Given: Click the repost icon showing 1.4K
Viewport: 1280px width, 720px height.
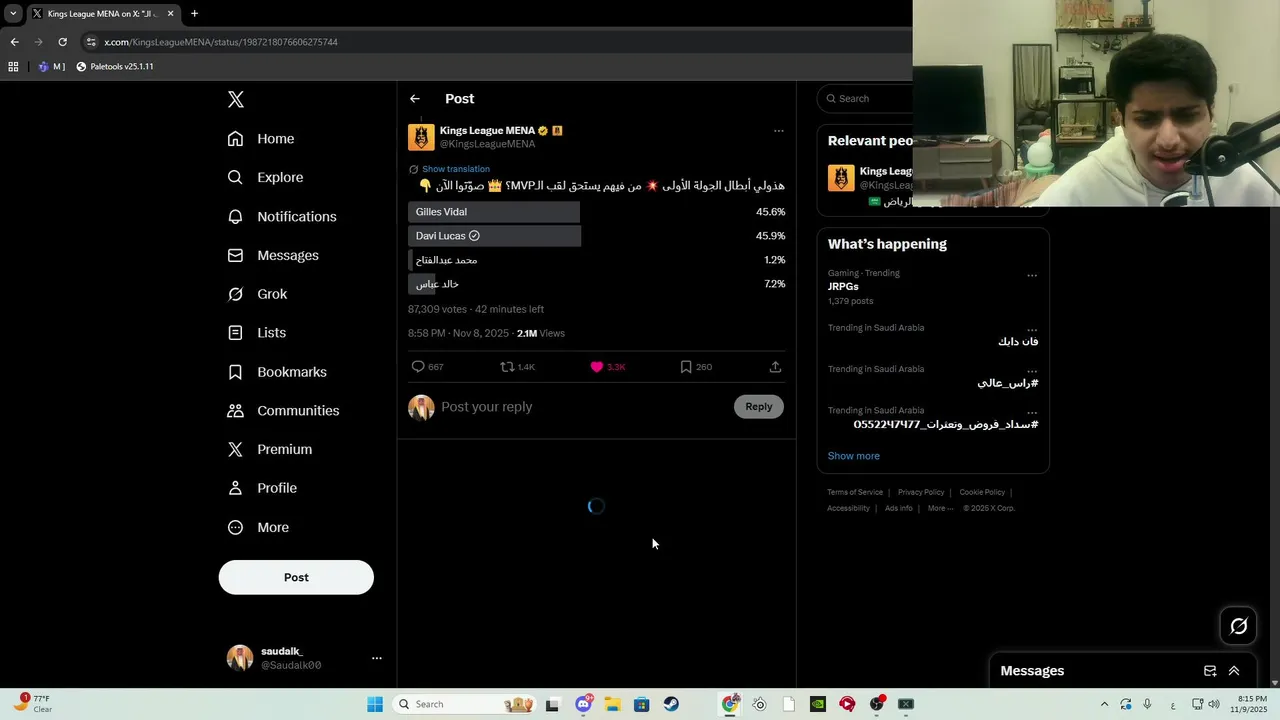Looking at the screenshot, I should click(507, 367).
